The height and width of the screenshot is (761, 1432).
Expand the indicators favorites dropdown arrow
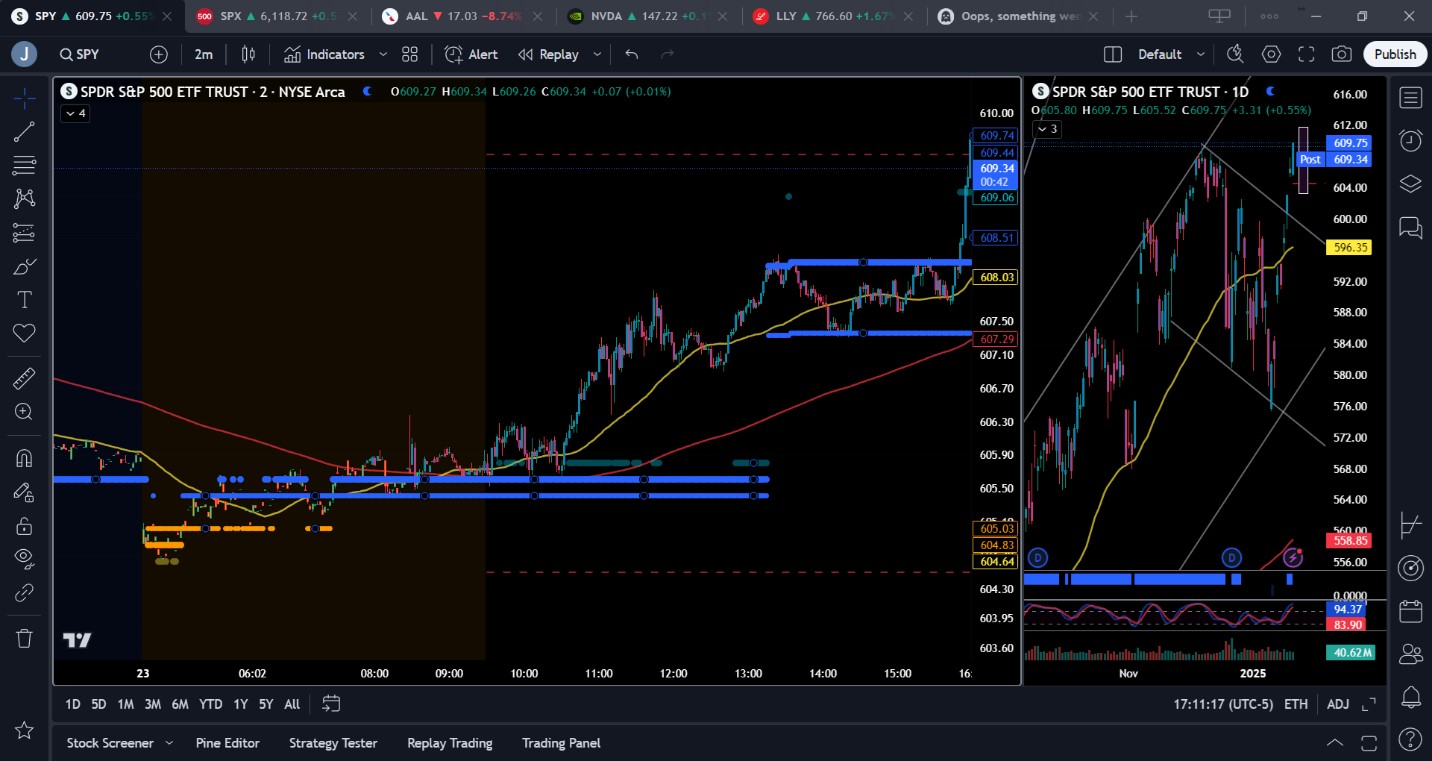[382, 54]
